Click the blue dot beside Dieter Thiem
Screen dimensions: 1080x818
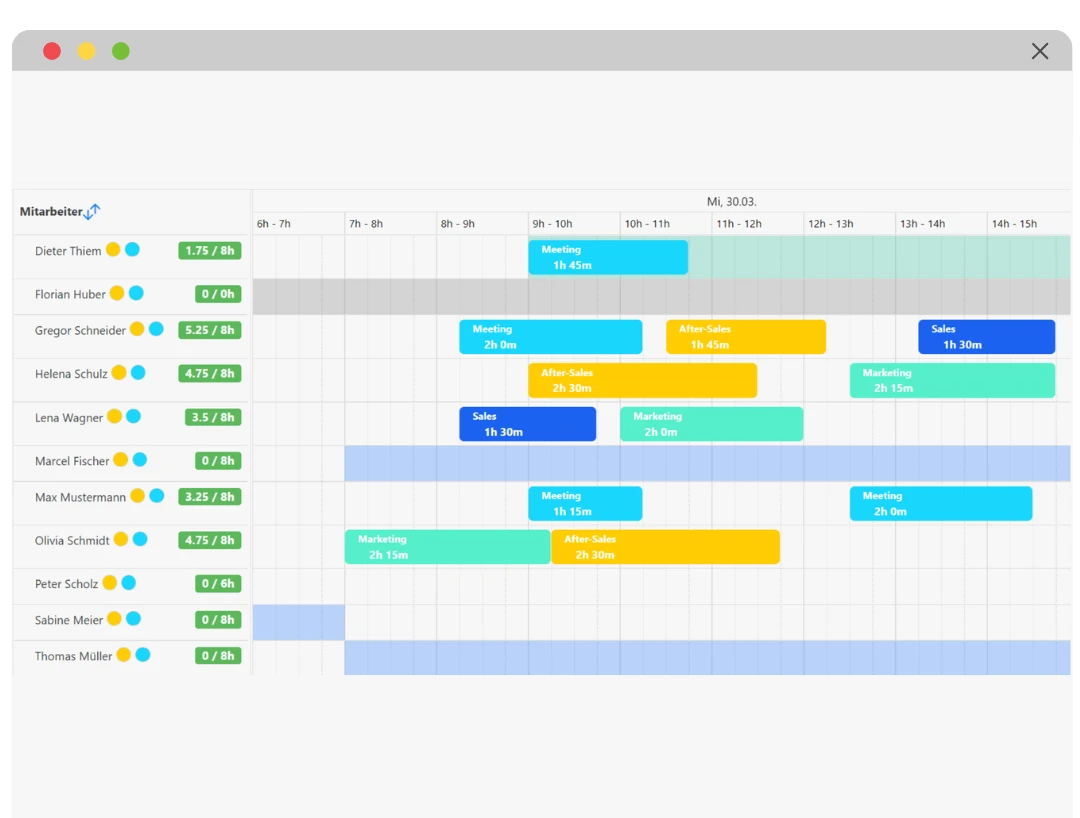click(x=132, y=249)
